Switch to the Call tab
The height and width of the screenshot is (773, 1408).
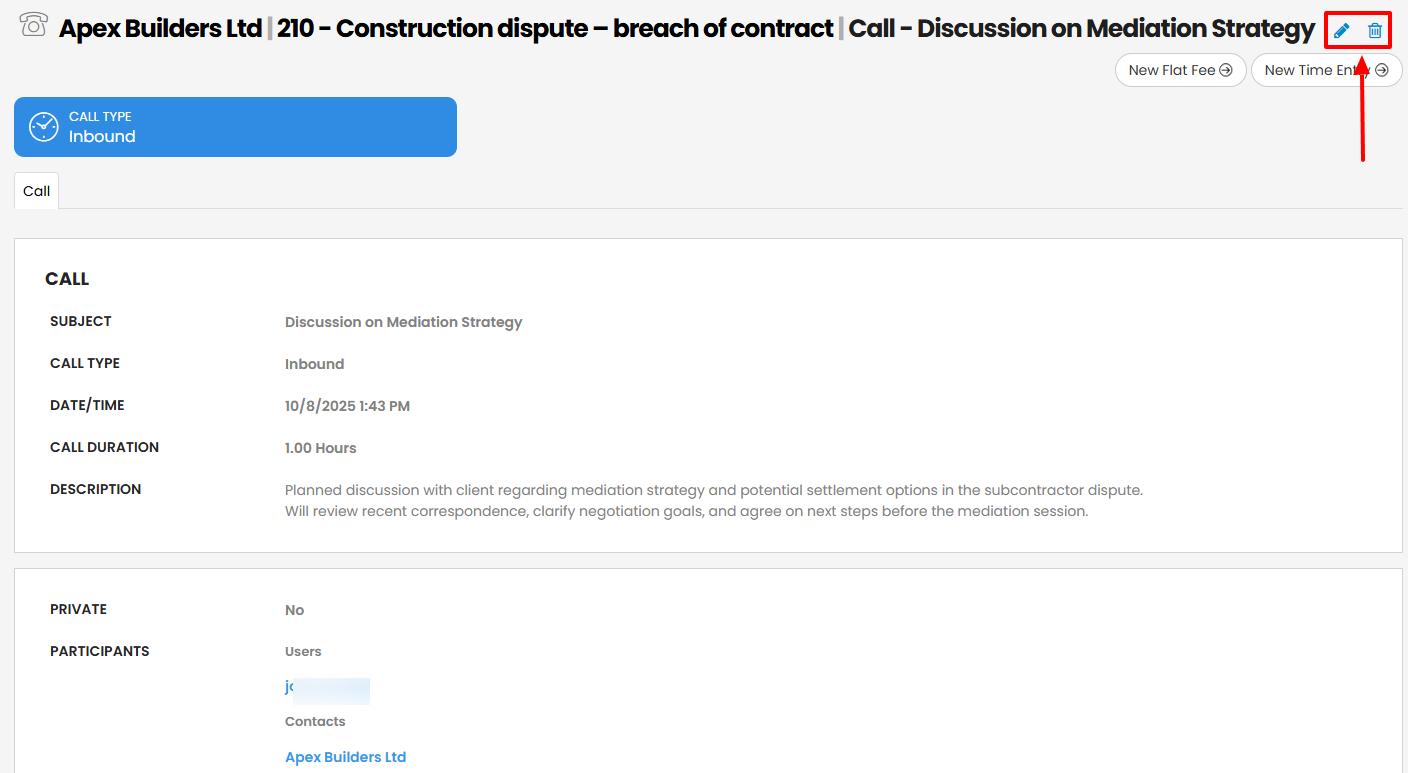pos(35,190)
